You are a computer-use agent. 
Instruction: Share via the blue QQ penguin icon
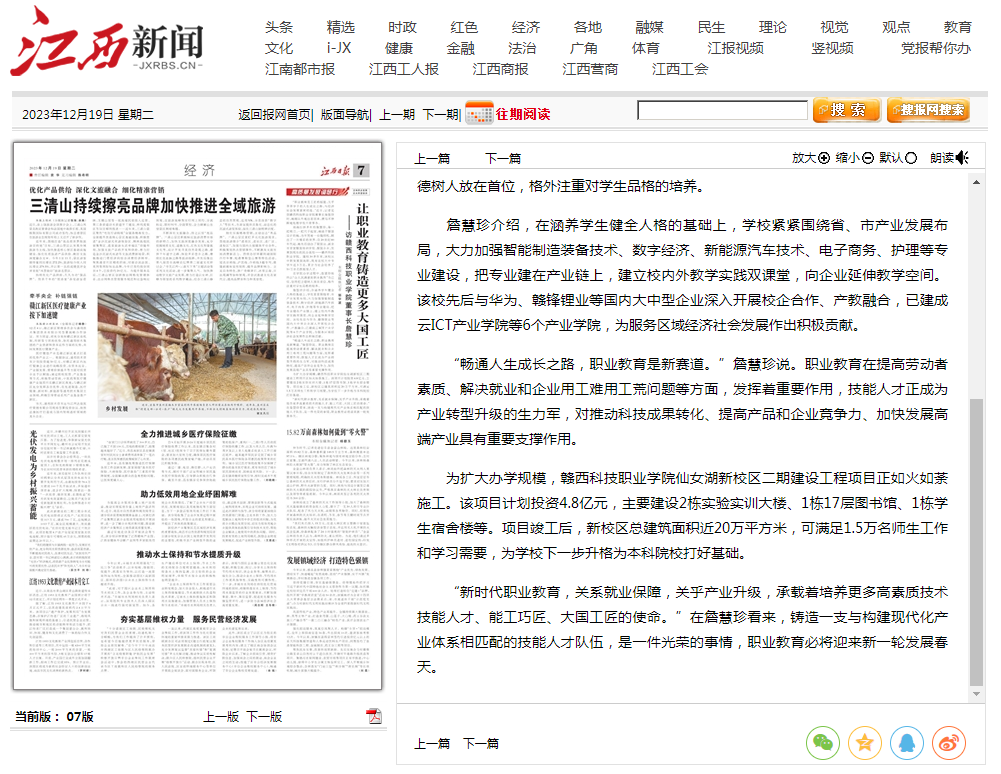pos(907,742)
